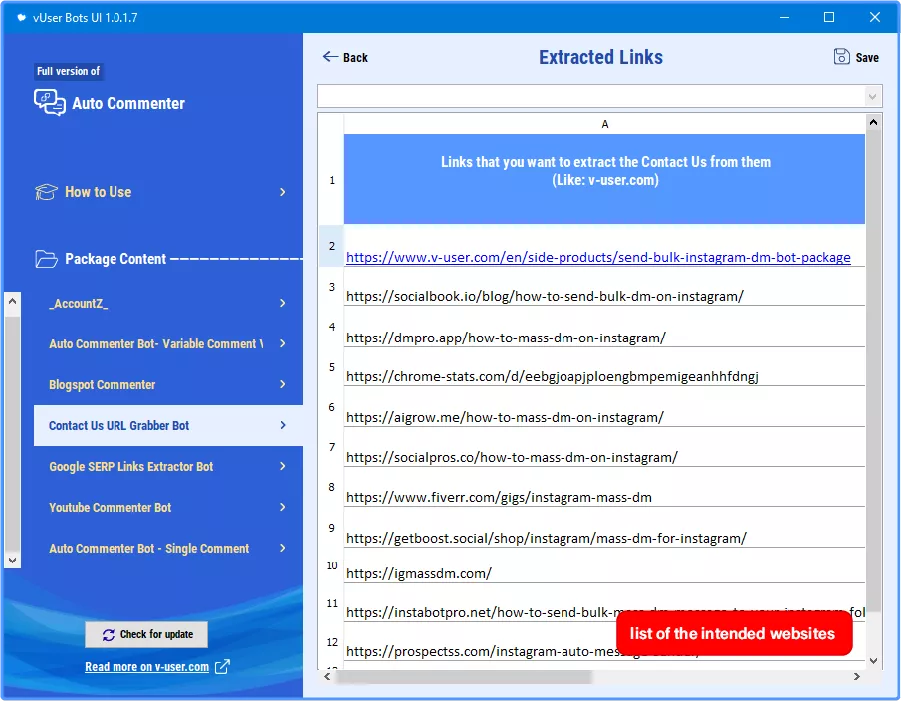Open the Youtube Commenter Bot item
The width and height of the screenshot is (901, 701).
click(168, 507)
